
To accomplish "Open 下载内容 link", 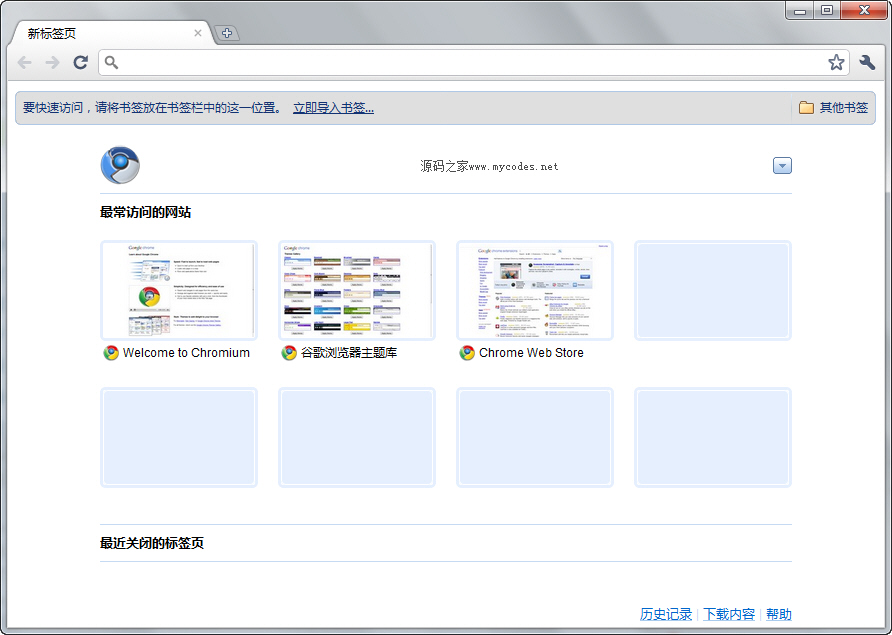I will 729,614.
